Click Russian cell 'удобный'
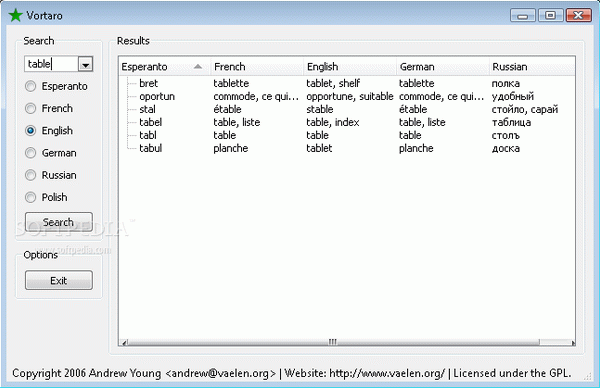The width and height of the screenshot is (600, 388). tap(512, 96)
